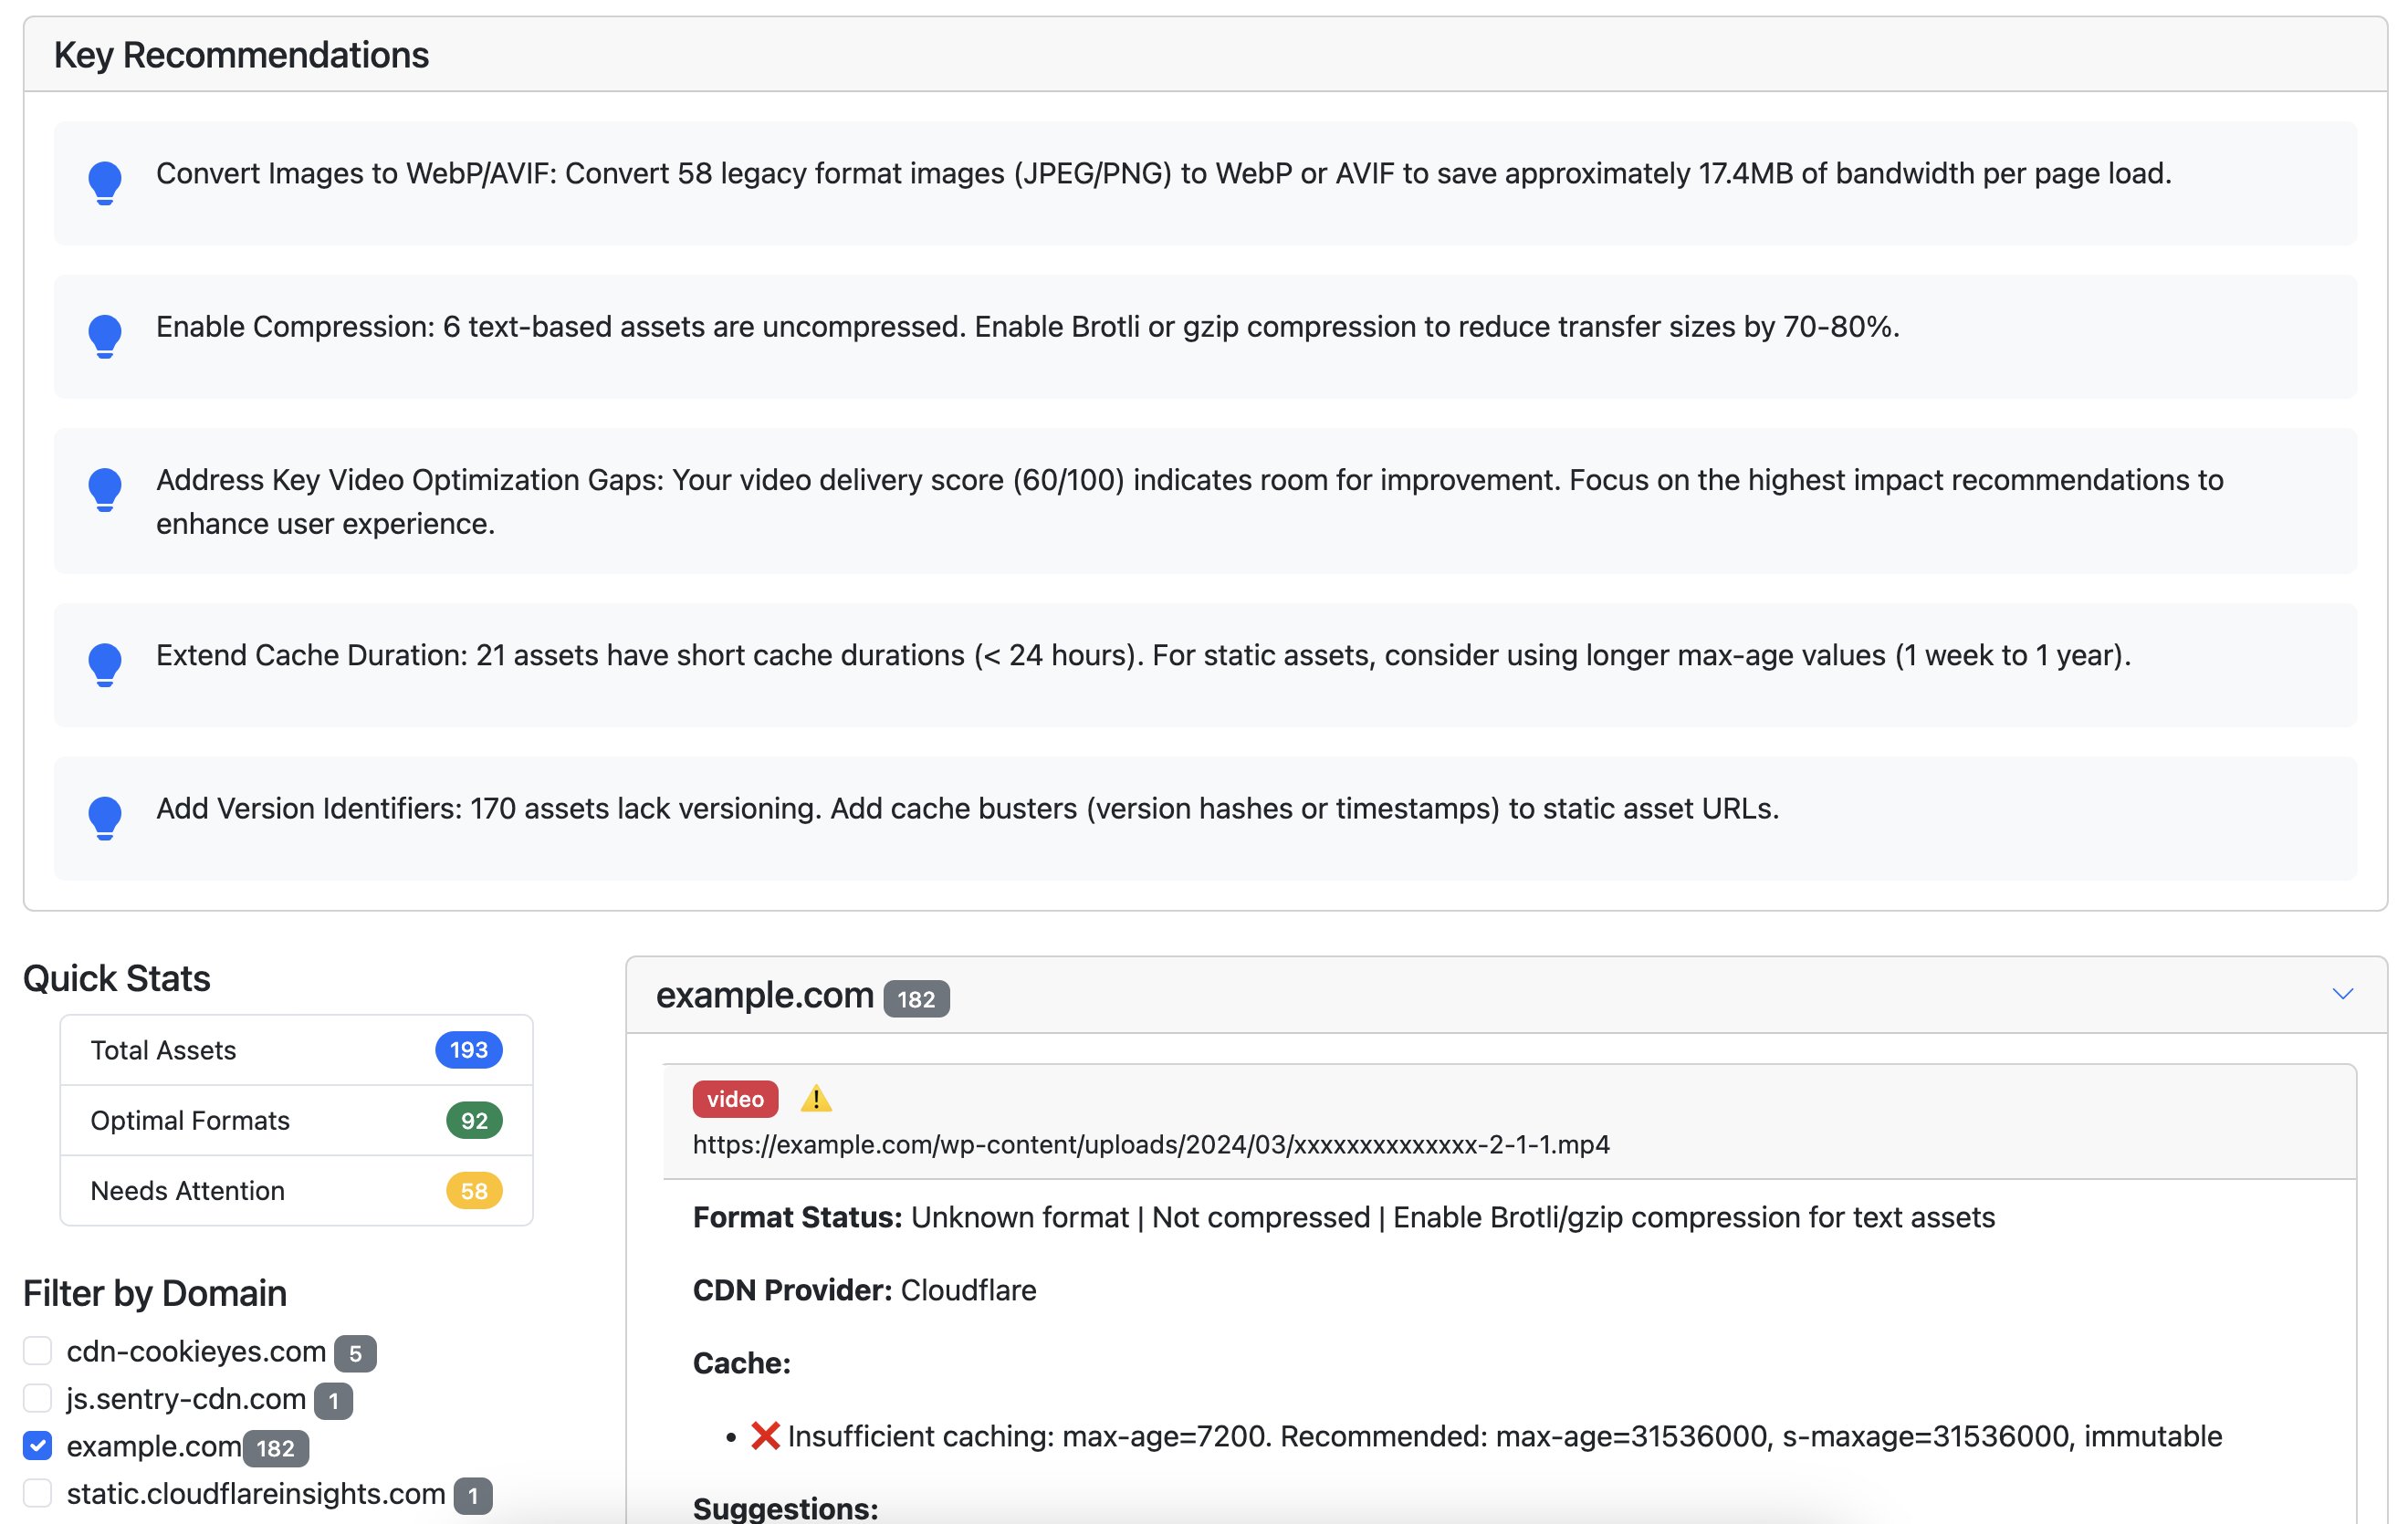Open the mp4 asset URL link
Viewport: 2408px width, 1524px height.
[1149, 1144]
